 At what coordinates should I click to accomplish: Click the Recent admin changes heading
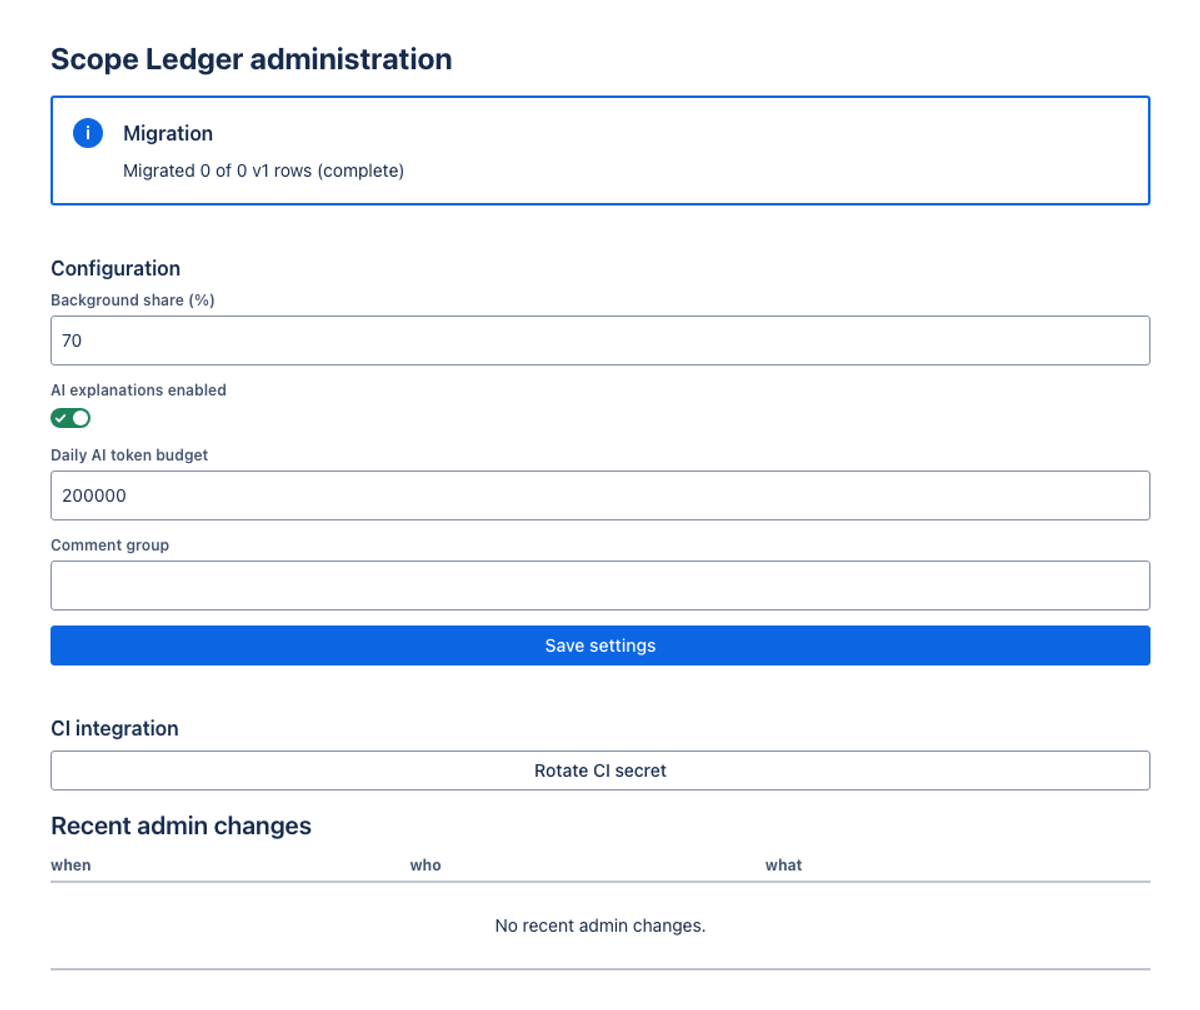point(181,826)
